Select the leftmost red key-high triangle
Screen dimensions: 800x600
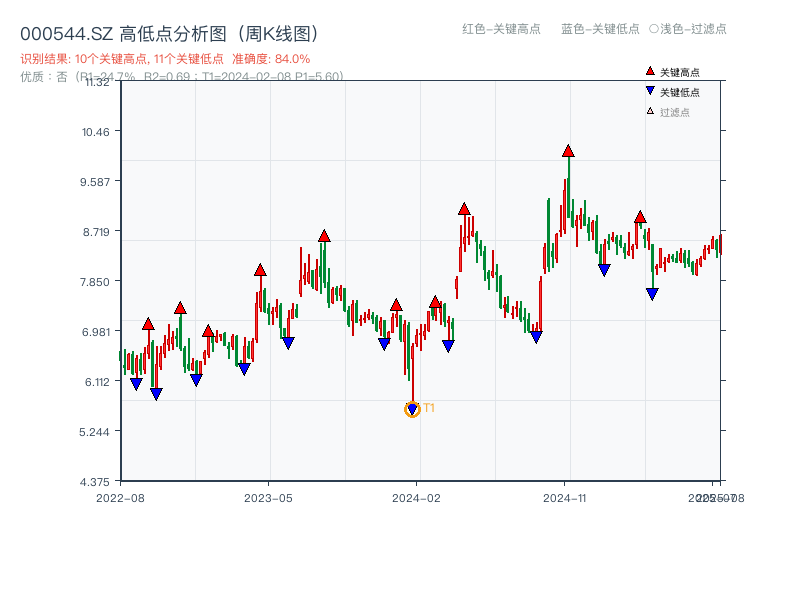[148, 324]
